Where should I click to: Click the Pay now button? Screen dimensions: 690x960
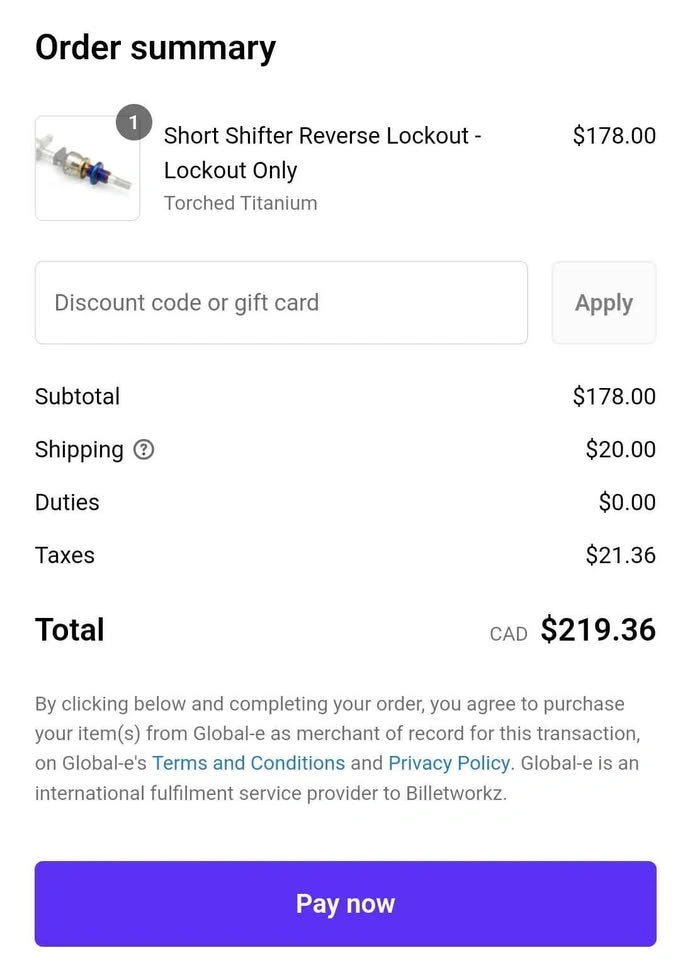click(345, 904)
